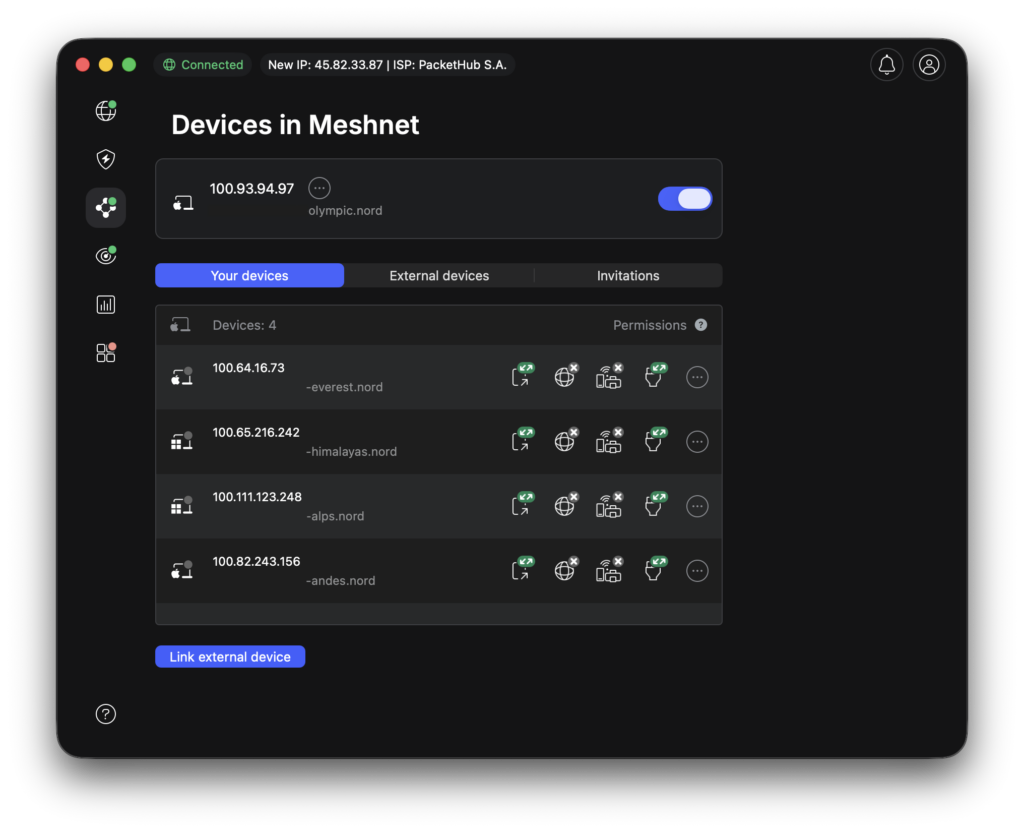The image size is (1024, 833).
Task: Open the VPN globe section in sidebar
Action: tap(106, 111)
